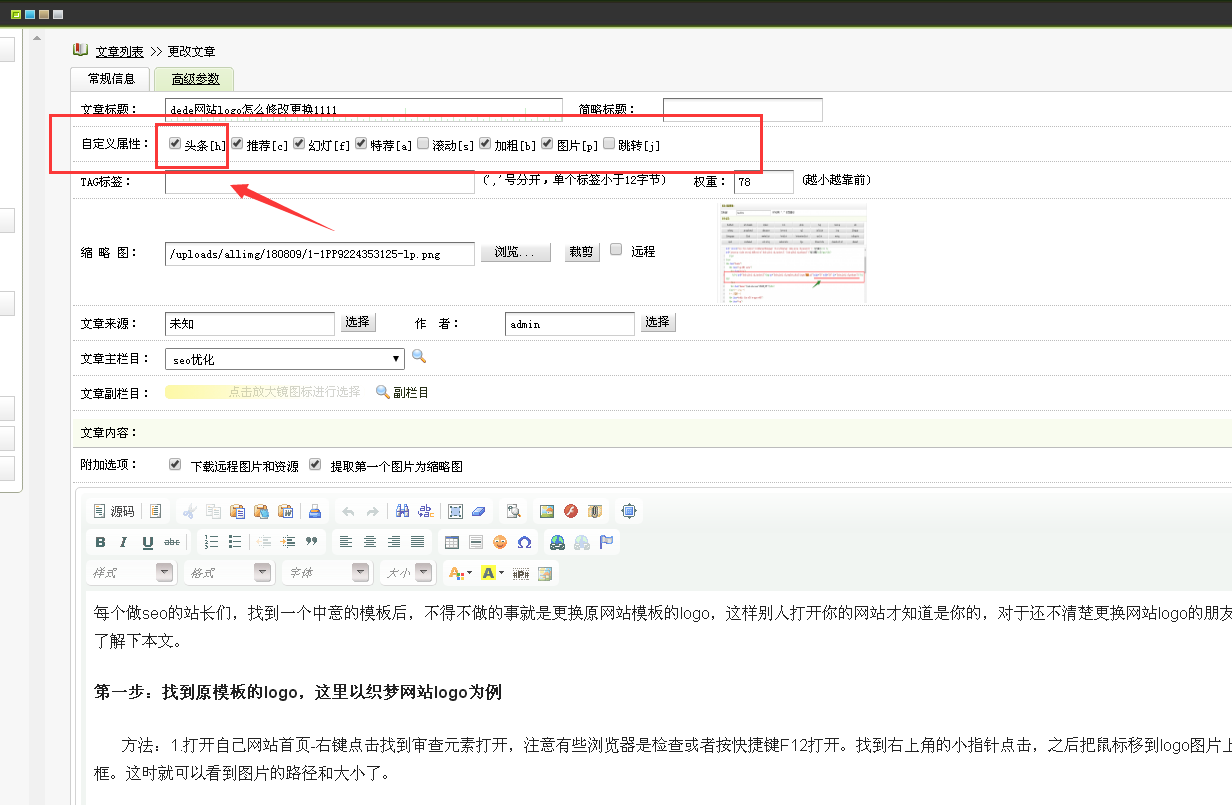Toggle 下载远程图片和资源 checkbox
The width and height of the screenshot is (1232, 805).
[175, 465]
